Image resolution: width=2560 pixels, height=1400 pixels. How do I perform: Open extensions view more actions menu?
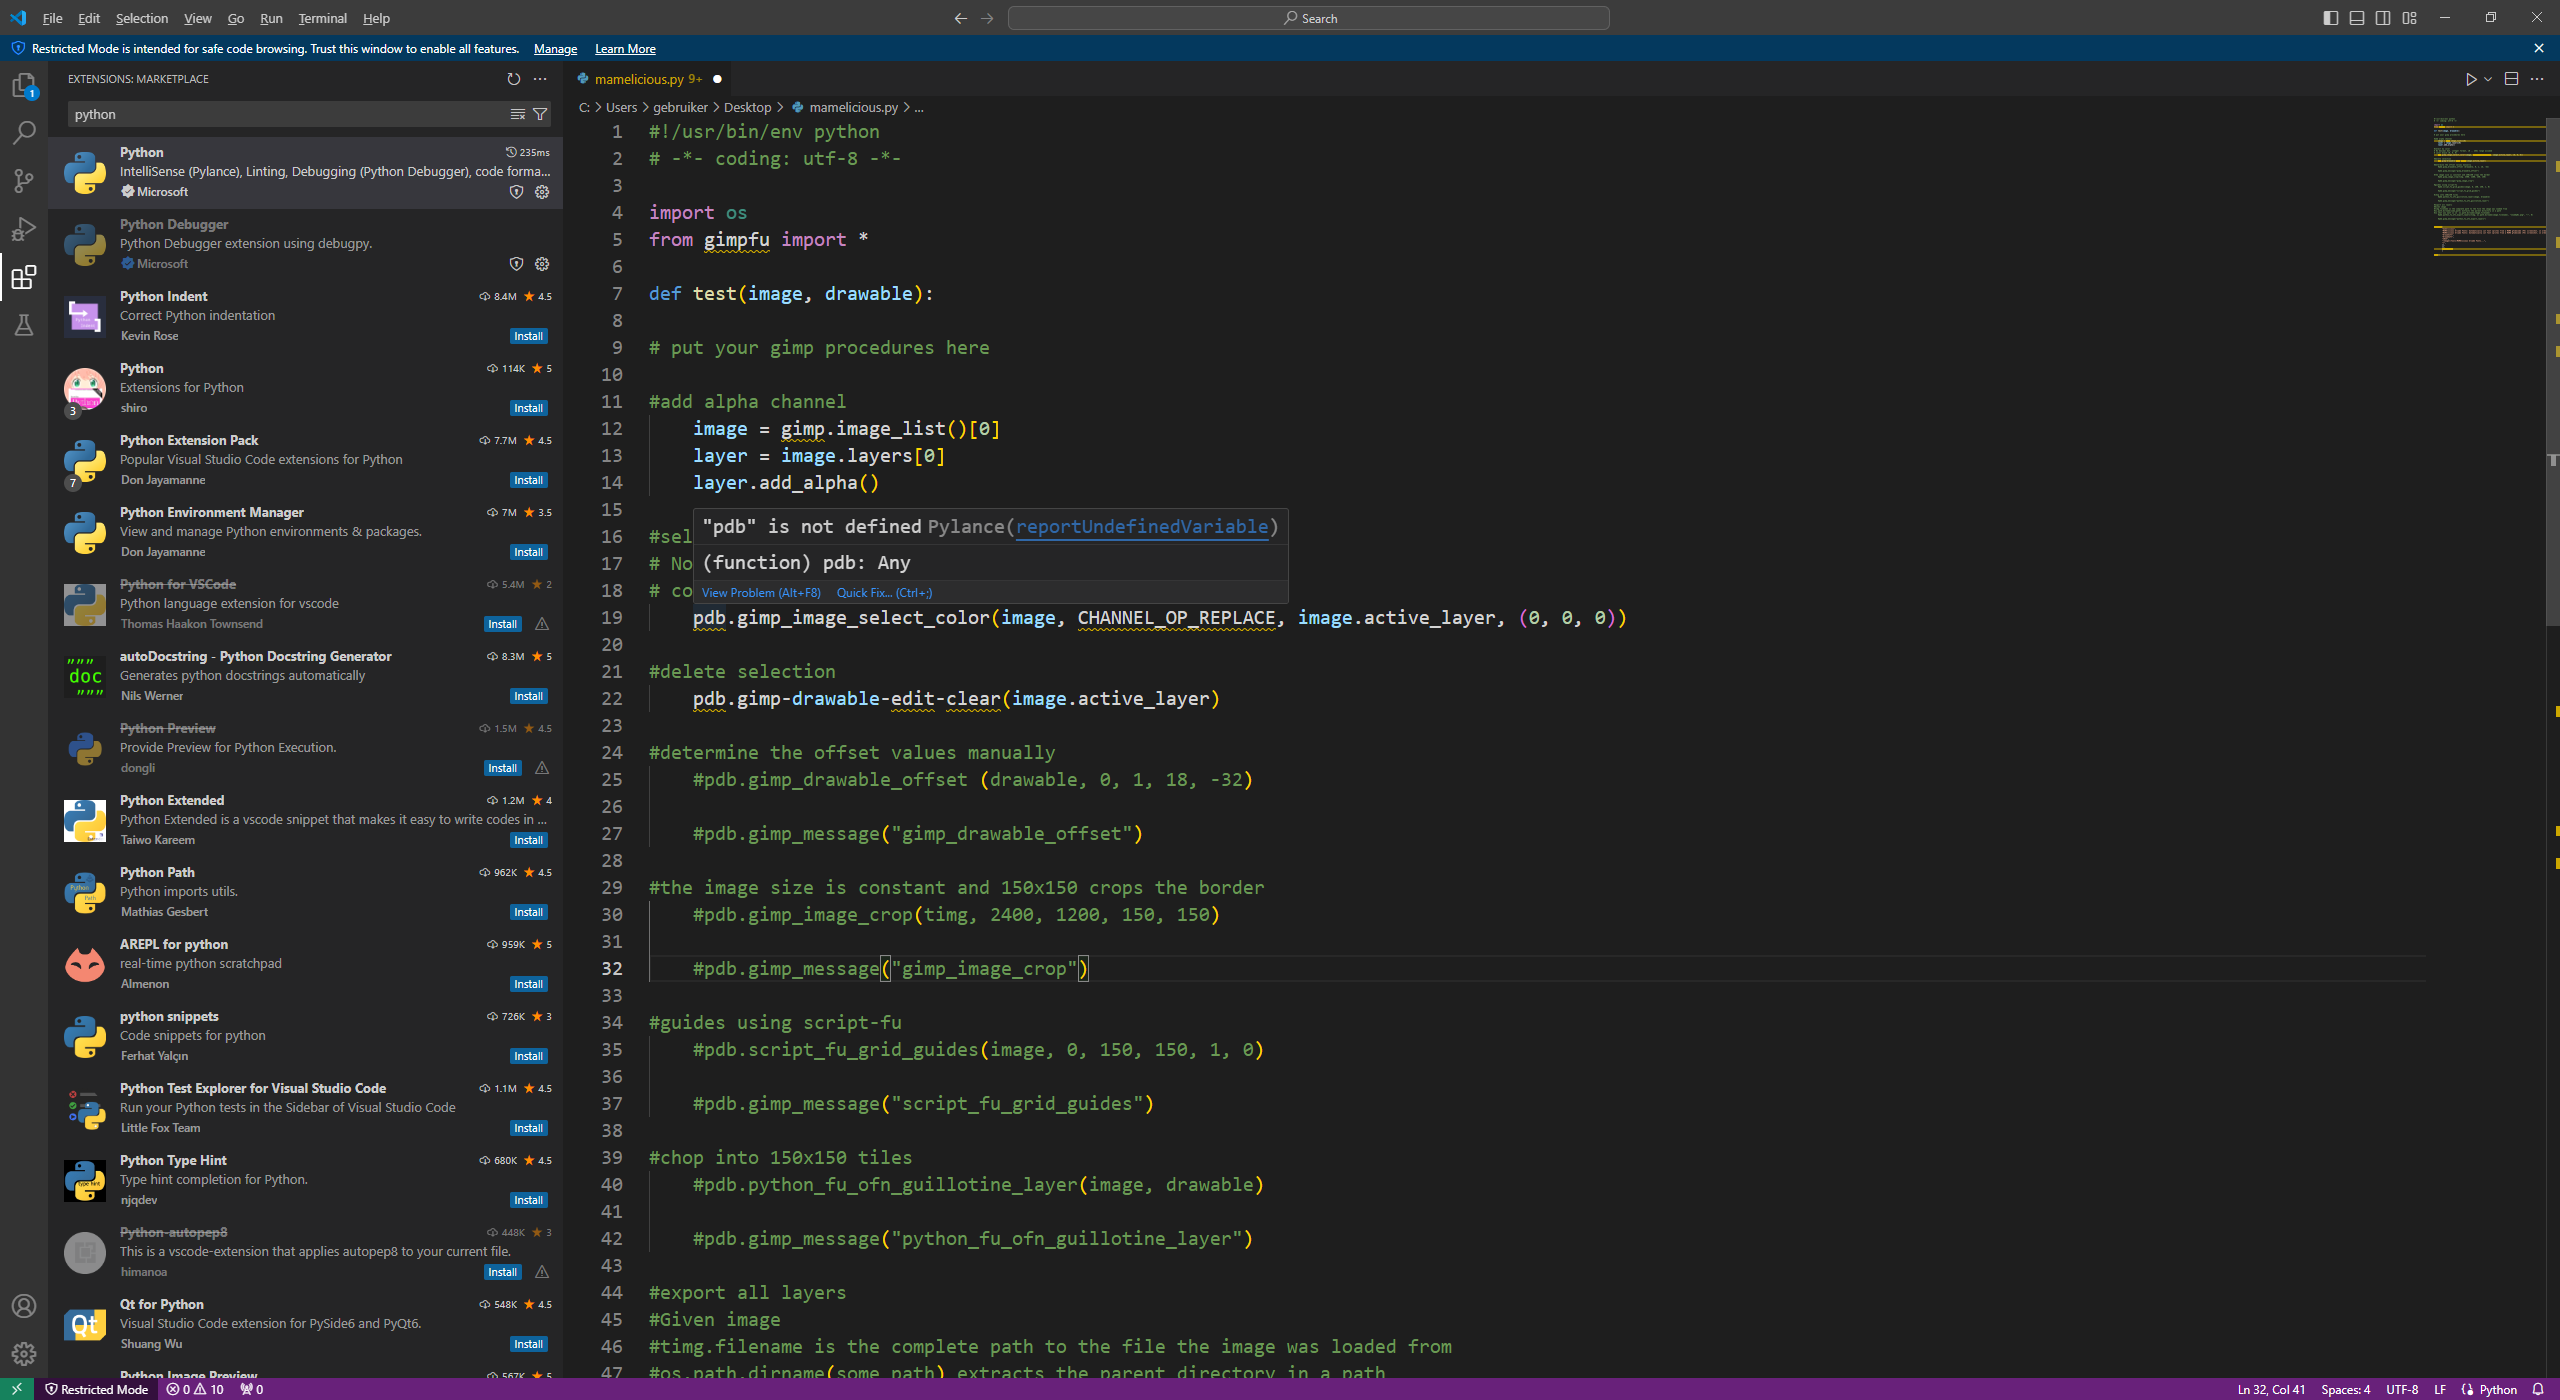tap(540, 79)
